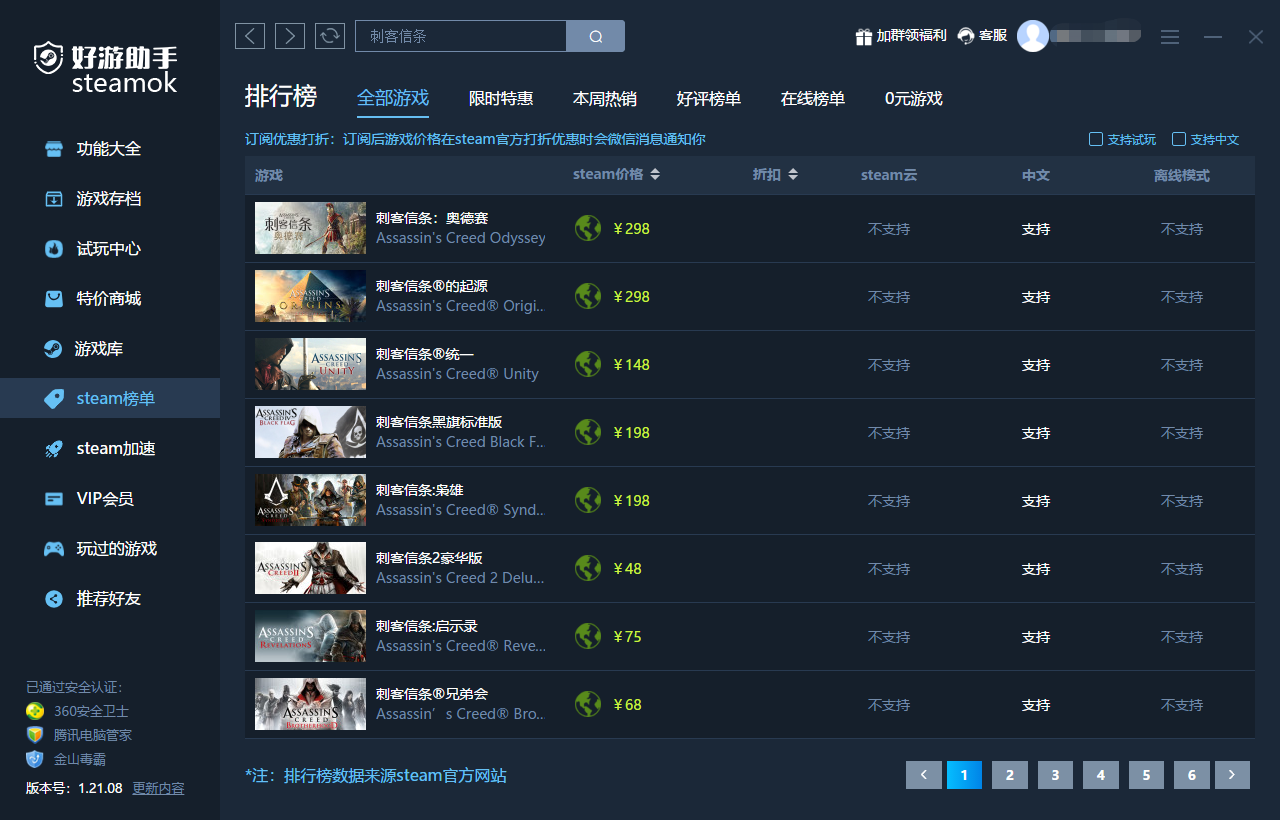Screen dimensions: 1280x820
Task: Go forward with the right arrow button
Action: click(x=290, y=36)
